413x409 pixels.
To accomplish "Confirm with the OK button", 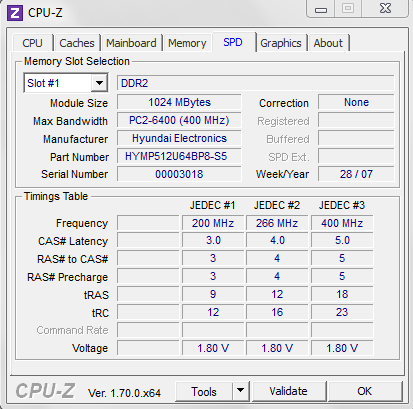I will click(364, 391).
